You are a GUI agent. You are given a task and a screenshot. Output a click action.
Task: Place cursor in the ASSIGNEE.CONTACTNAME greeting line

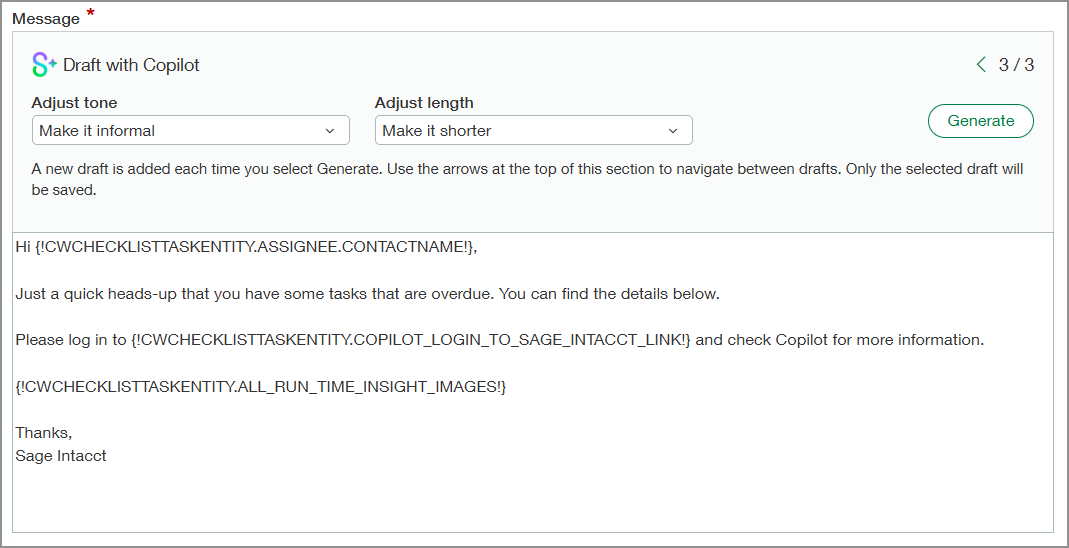(246, 247)
